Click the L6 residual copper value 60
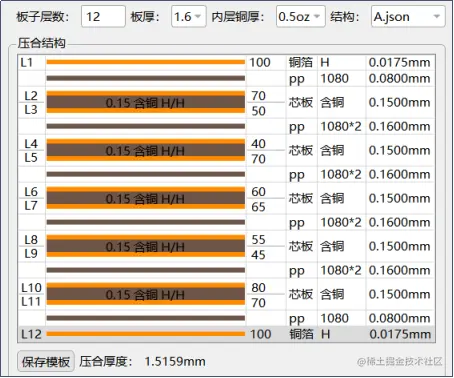454x378 pixels. (x=259, y=192)
